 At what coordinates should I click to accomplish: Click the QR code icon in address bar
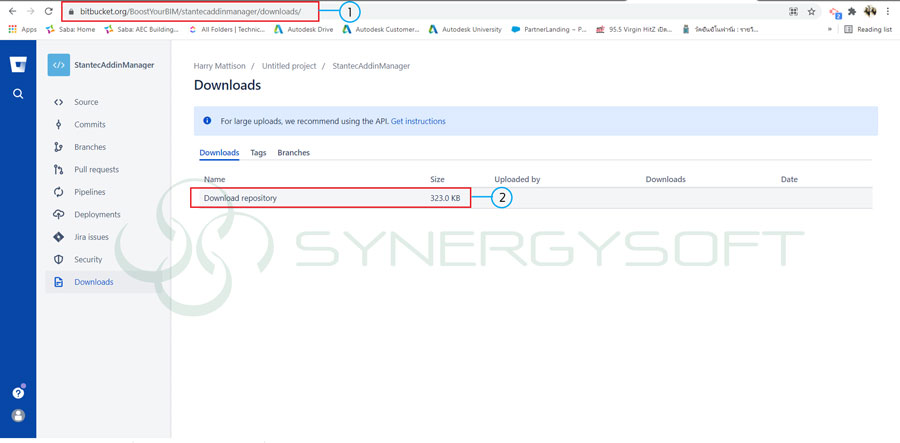(x=793, y=11)
